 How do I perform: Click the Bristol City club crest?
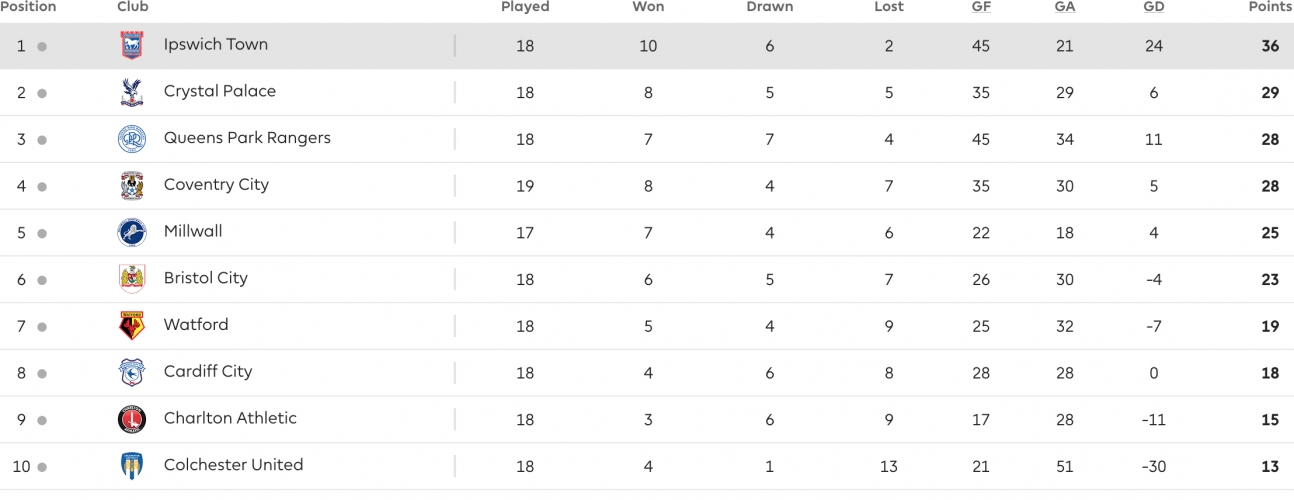point(132,279)
